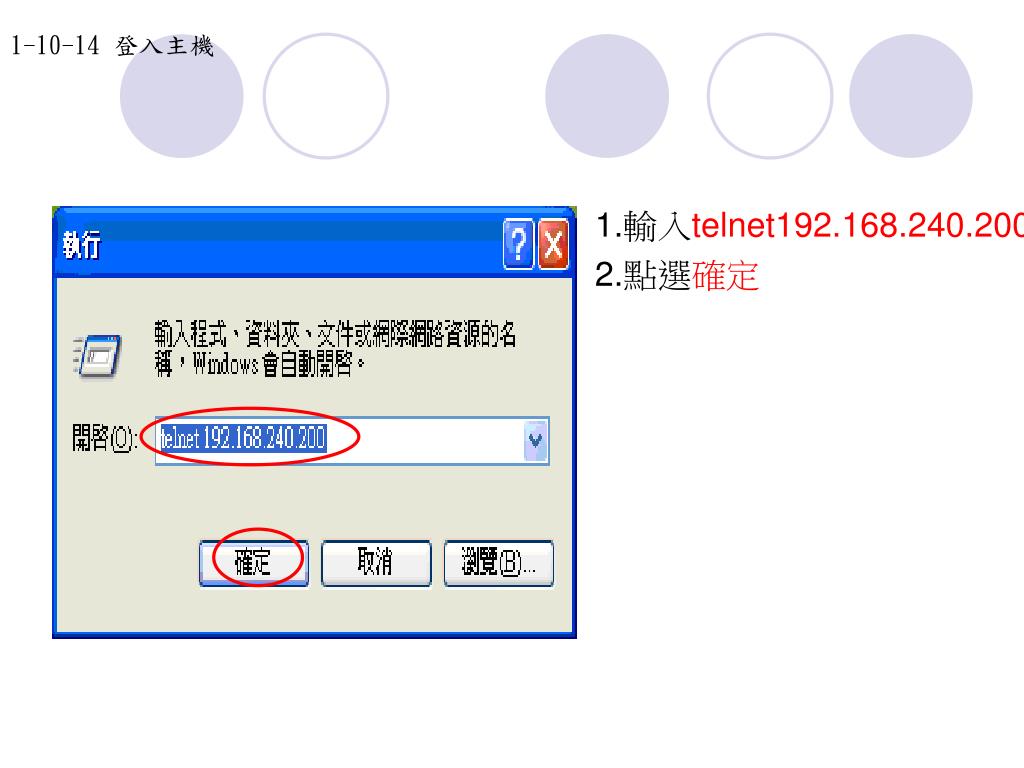Click the 執行 title bar label
Viewport: 1024px width, 768px height.
[82, 245]
